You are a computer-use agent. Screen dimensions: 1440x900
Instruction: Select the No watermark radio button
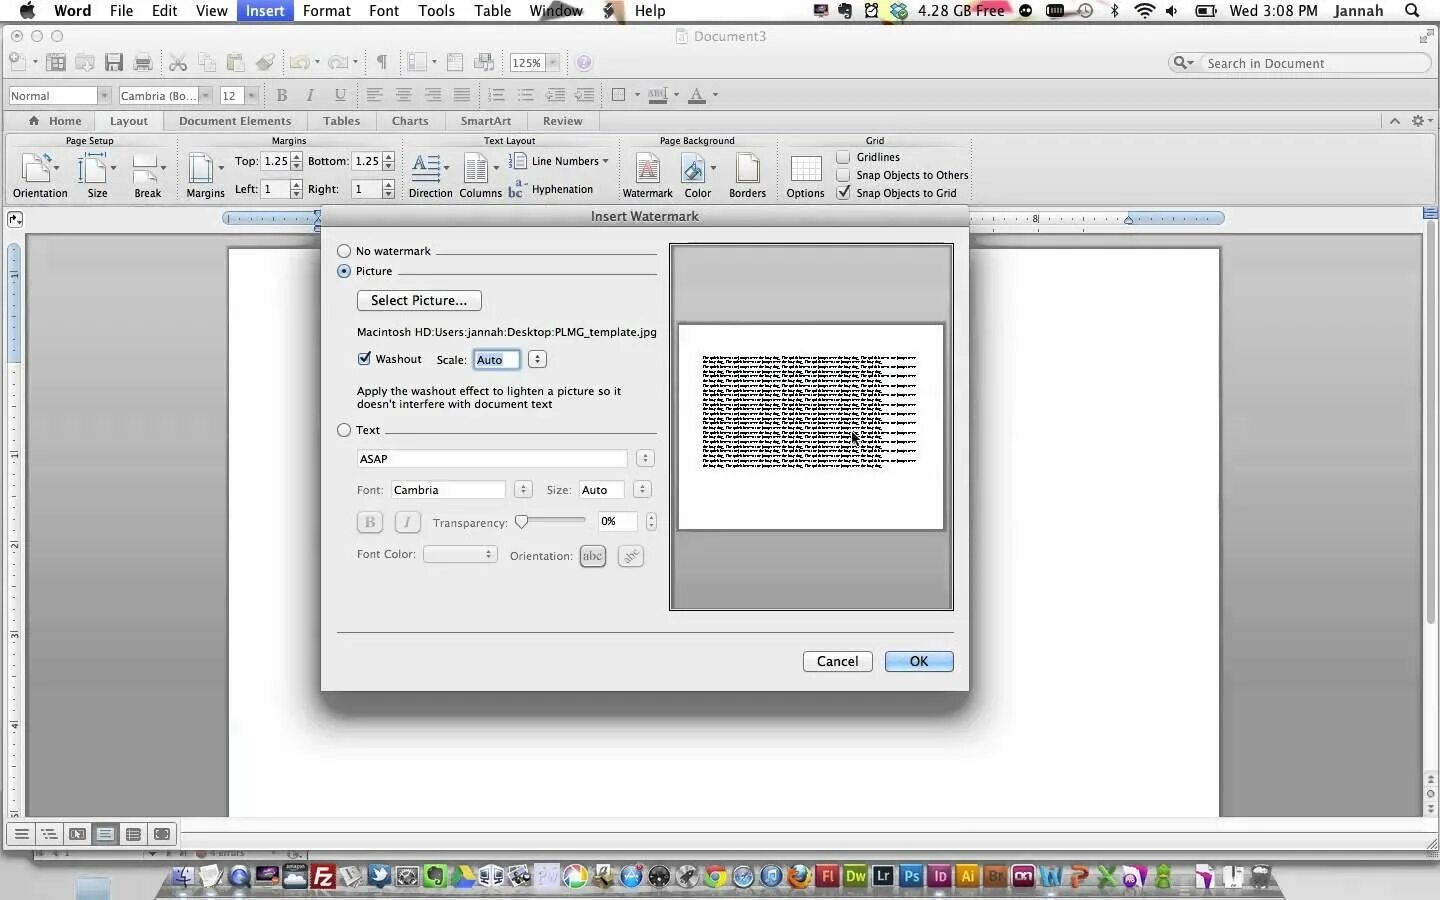[x=344, y=251]
